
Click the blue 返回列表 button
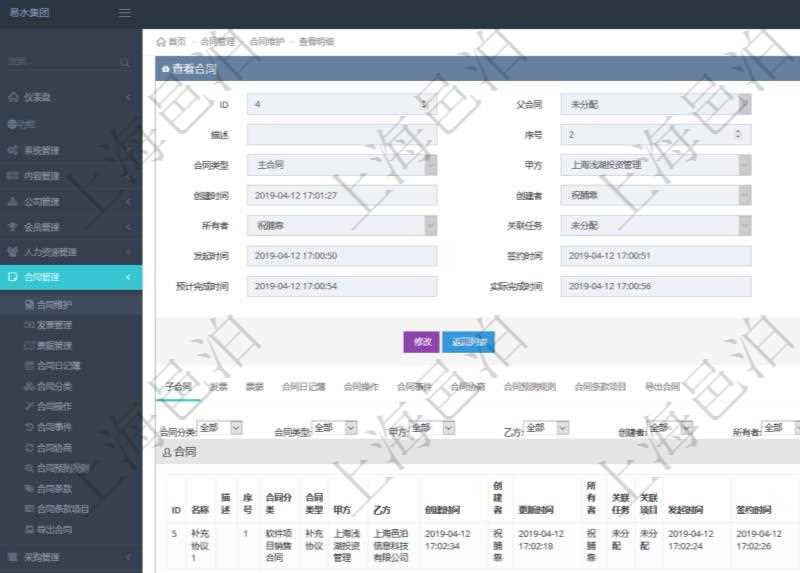[468, 342]
